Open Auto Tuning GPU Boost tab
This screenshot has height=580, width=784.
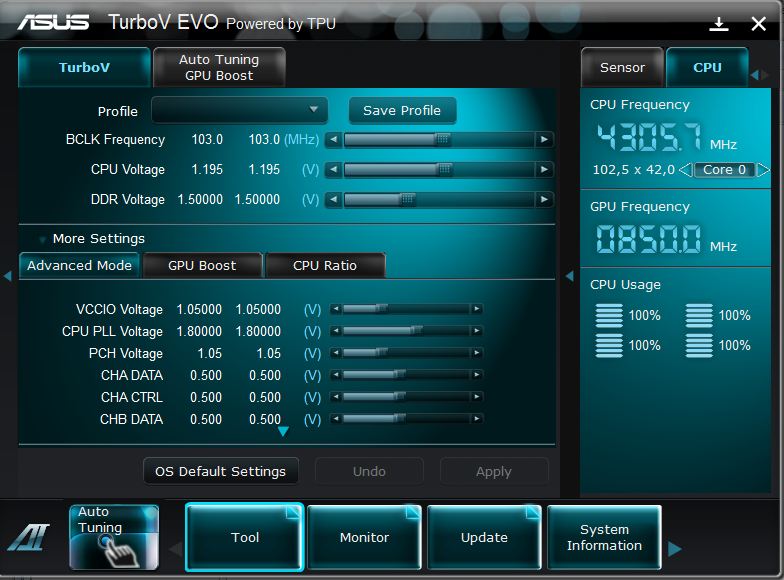click(219, 67)
